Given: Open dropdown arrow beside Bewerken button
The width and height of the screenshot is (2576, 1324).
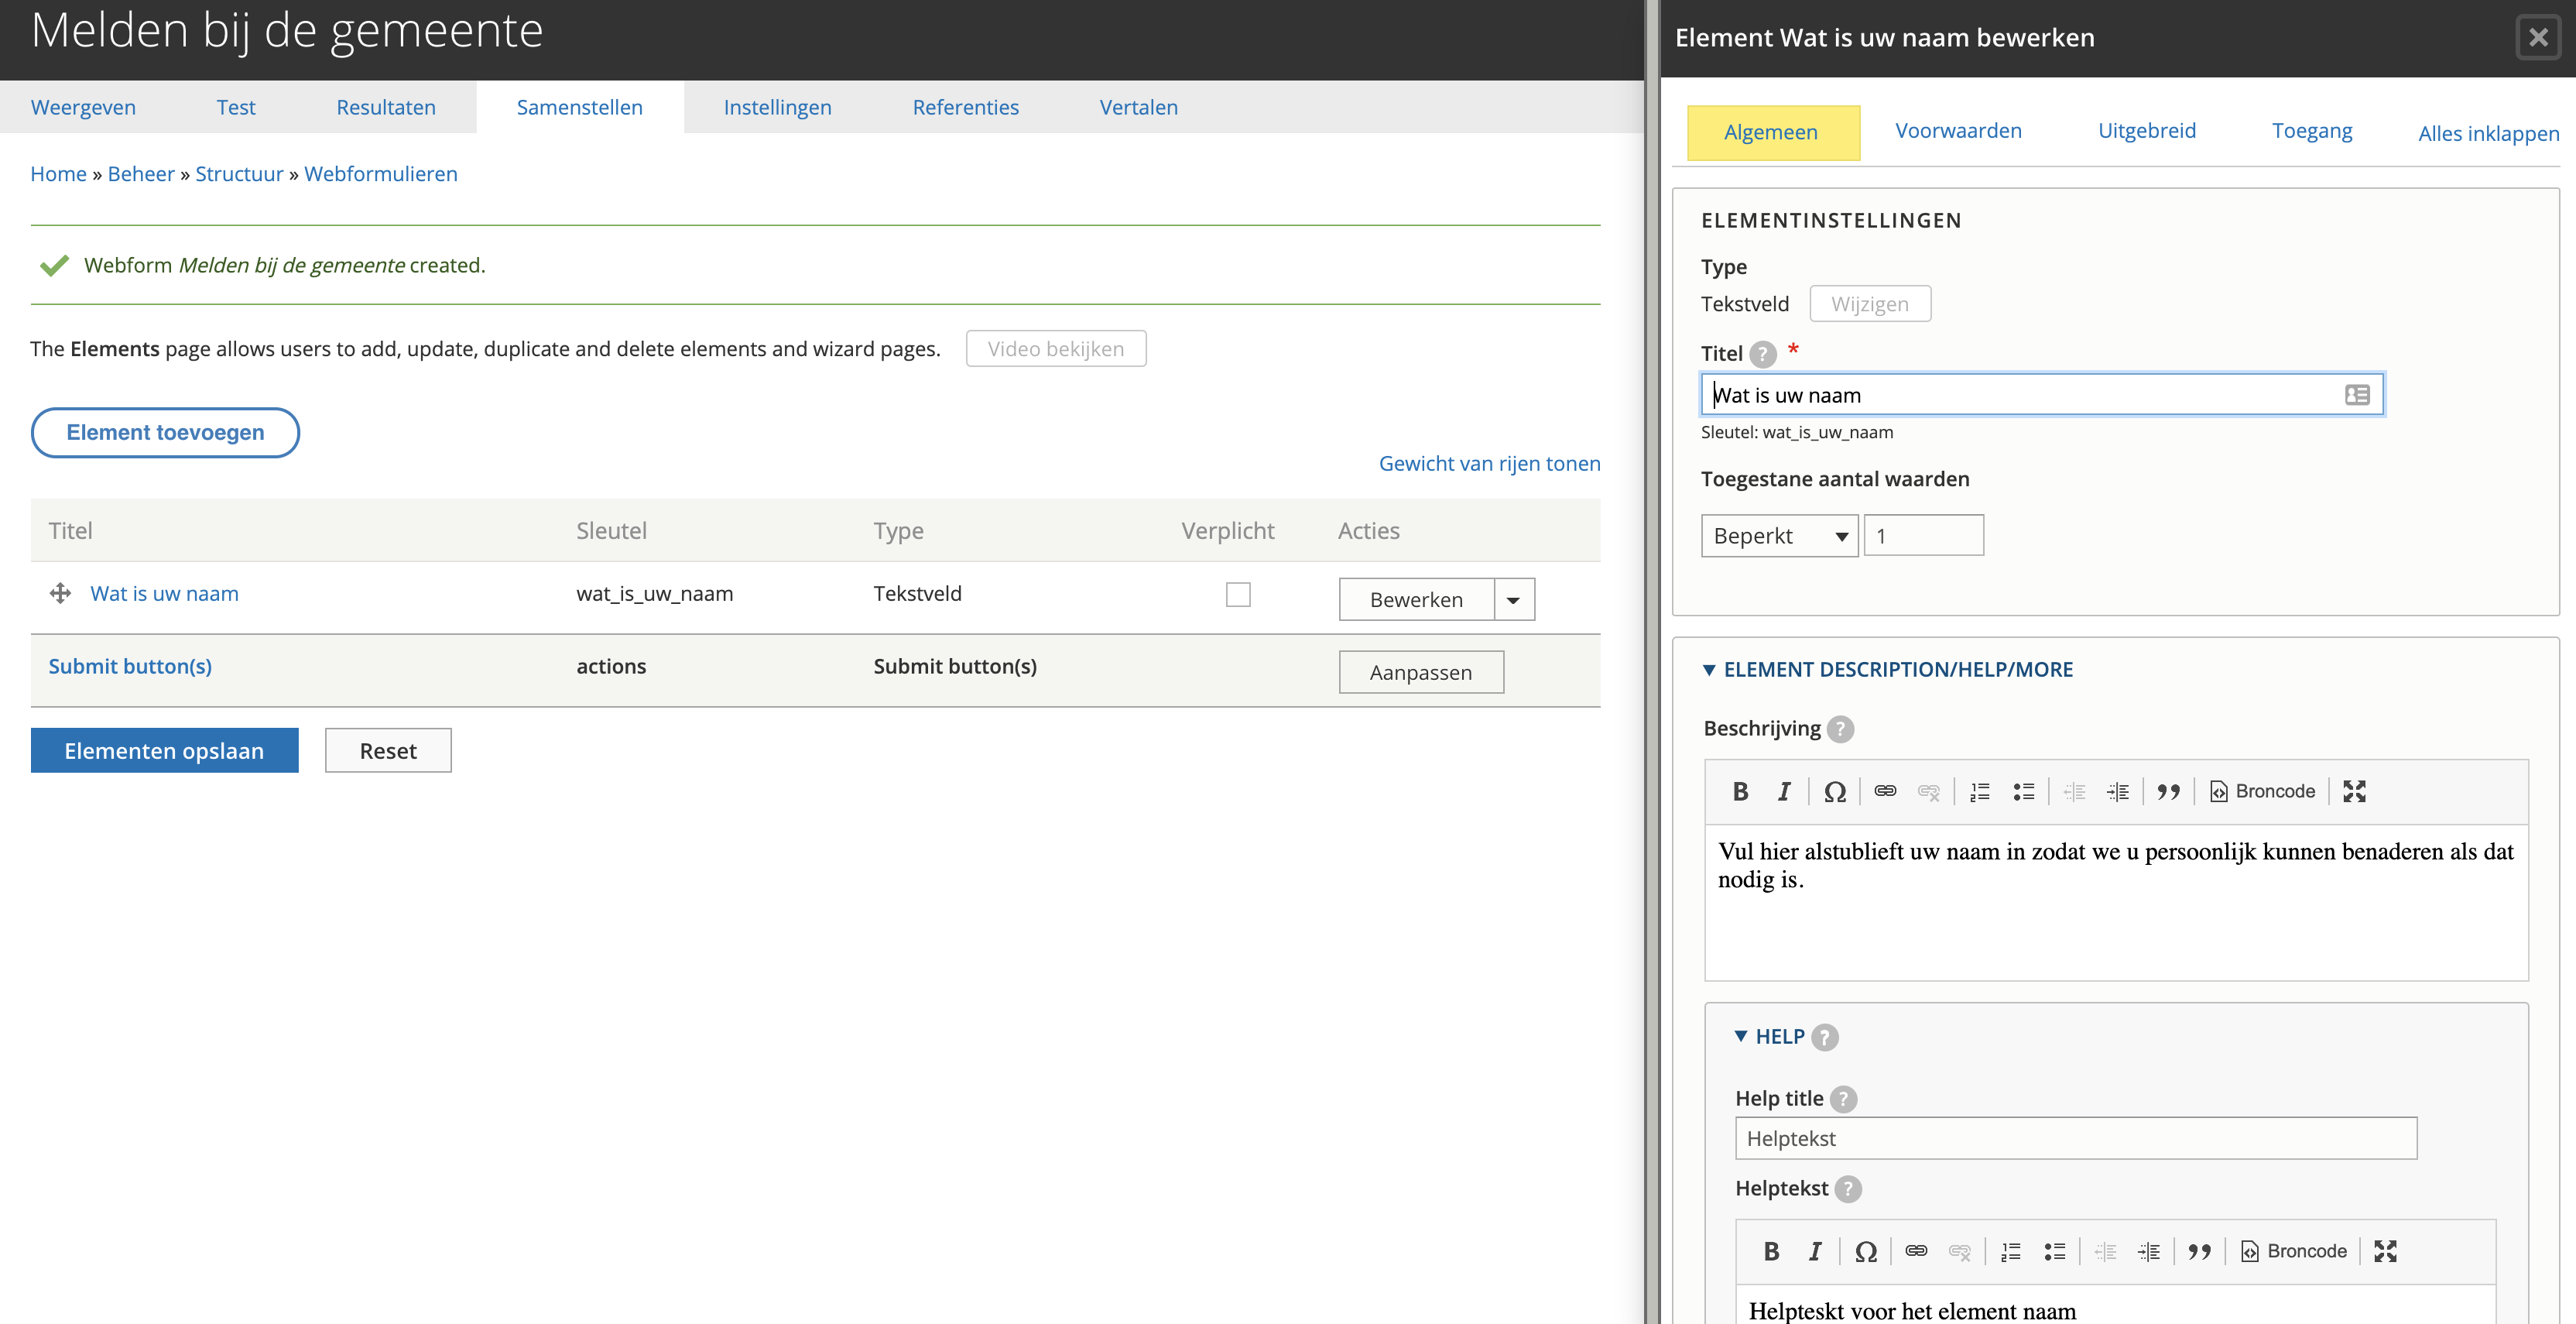Looking at the screenshot, I should coord(1514,600).
